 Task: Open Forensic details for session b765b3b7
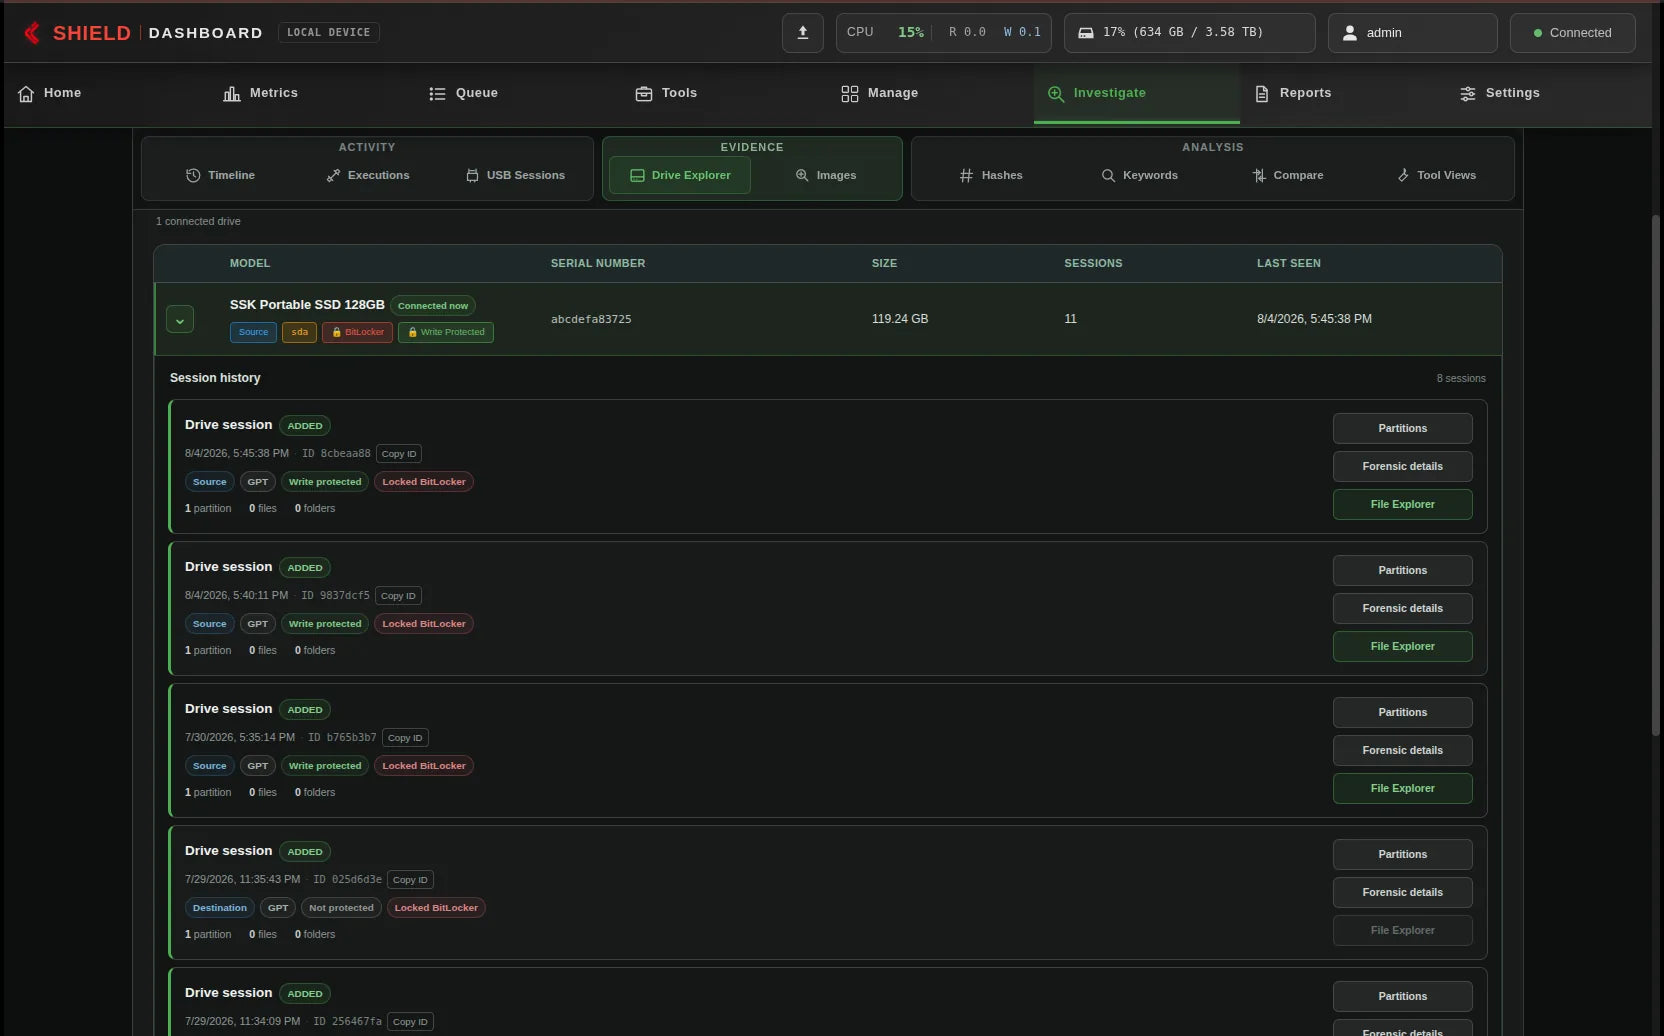point(1402,750)
